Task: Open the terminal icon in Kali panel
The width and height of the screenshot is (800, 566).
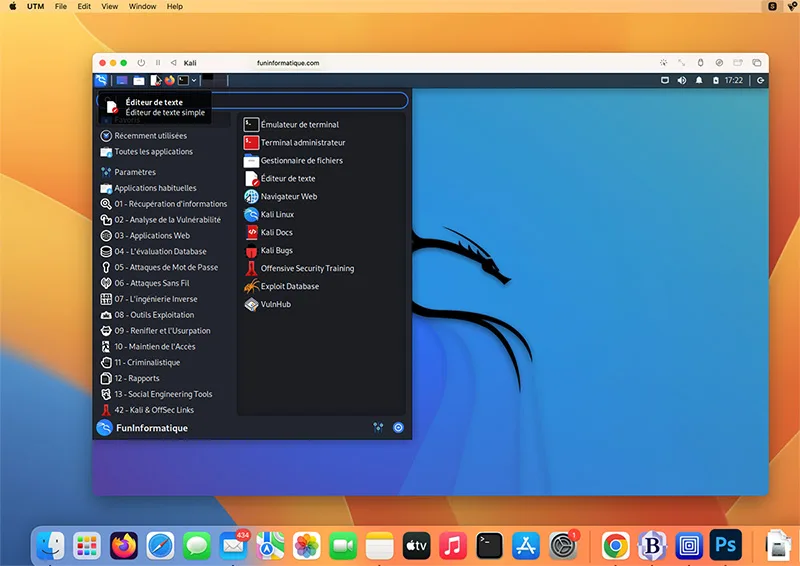Action: (x=183, y=80)
